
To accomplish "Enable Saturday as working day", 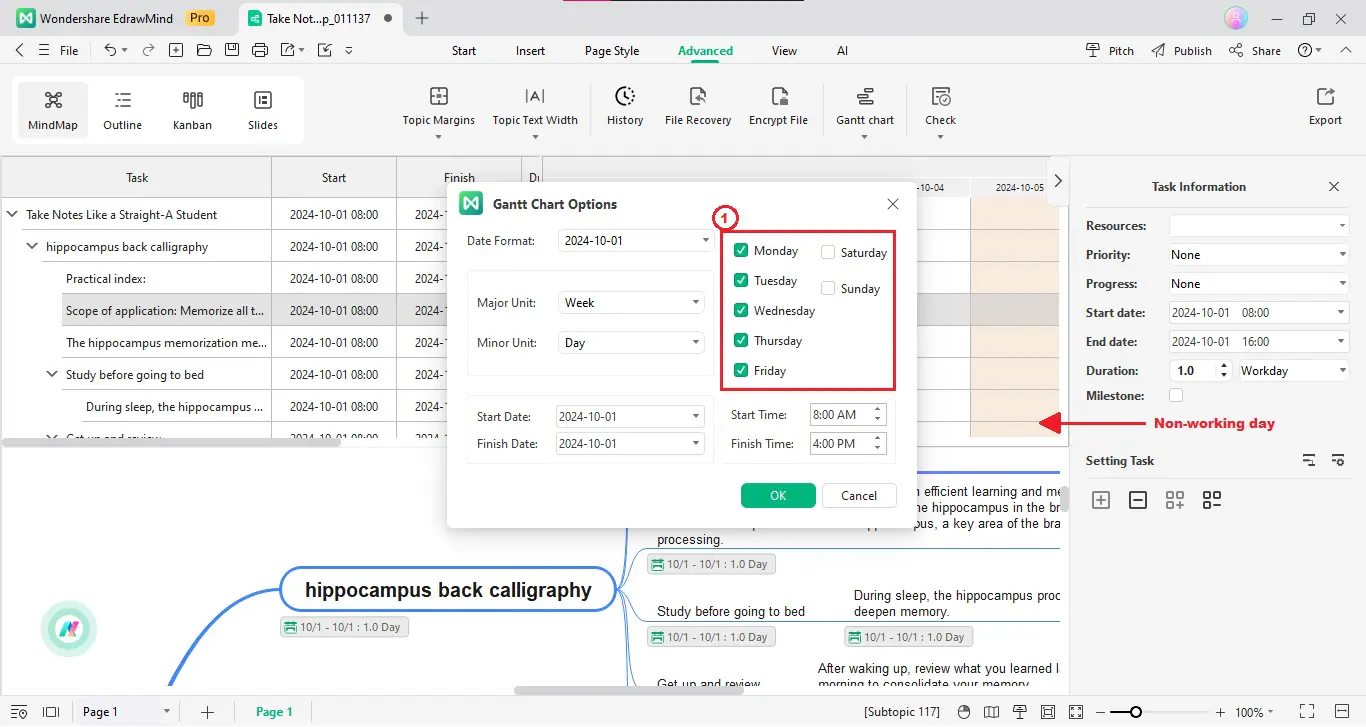I will click(x=828, y=252).
